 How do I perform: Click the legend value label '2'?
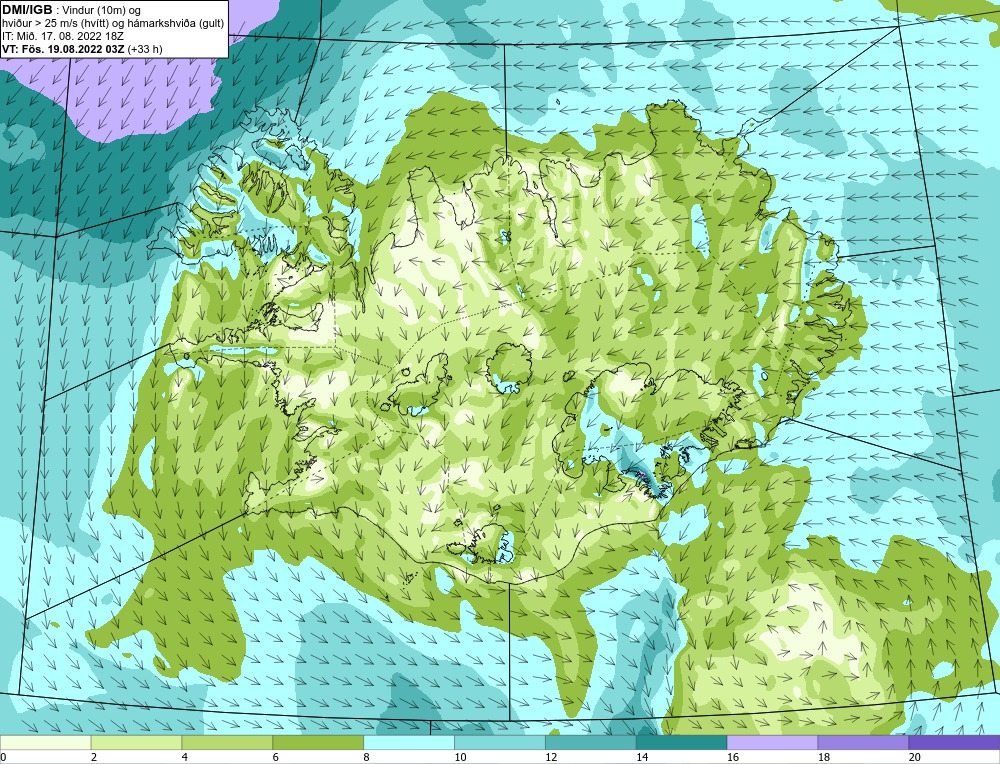tap(94, 757)
